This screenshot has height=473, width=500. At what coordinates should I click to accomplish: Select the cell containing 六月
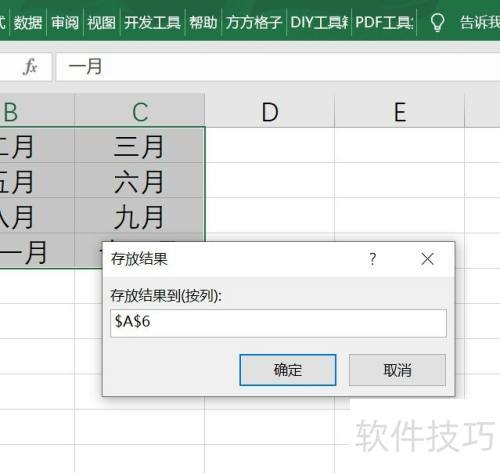click(x=139, y=181)
